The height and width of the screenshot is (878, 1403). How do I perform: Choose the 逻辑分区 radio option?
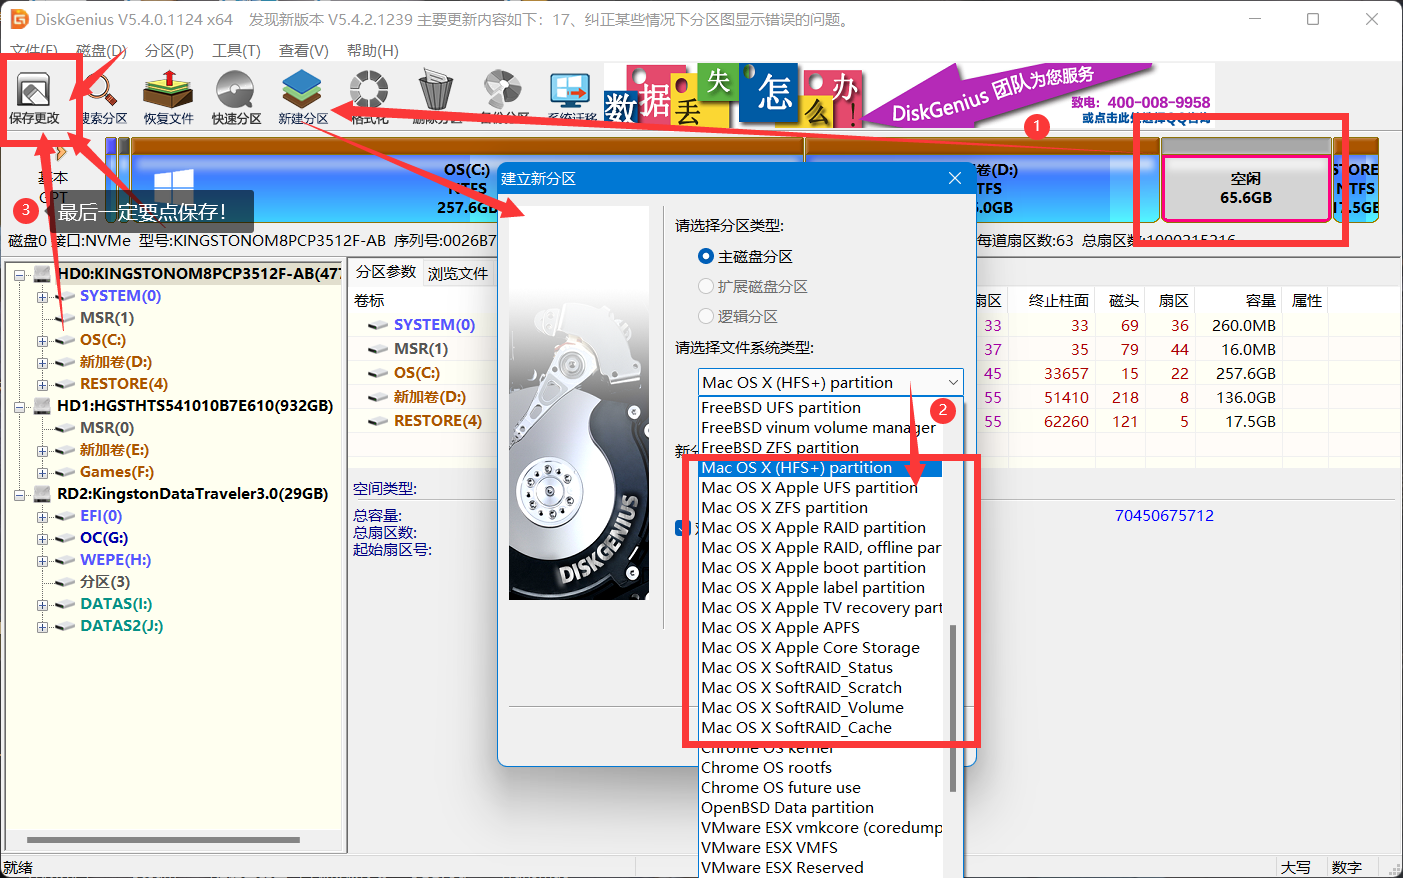point(706,317)
